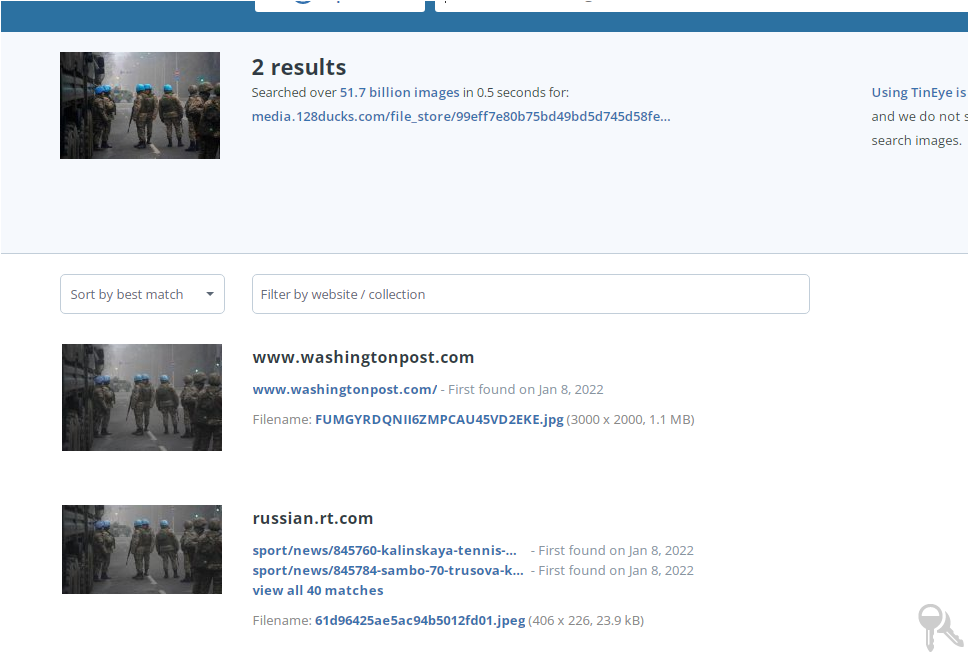Click the keys icon in the bottom corner
The width and height of the screenshot is (969, 668).
(940, 627)
